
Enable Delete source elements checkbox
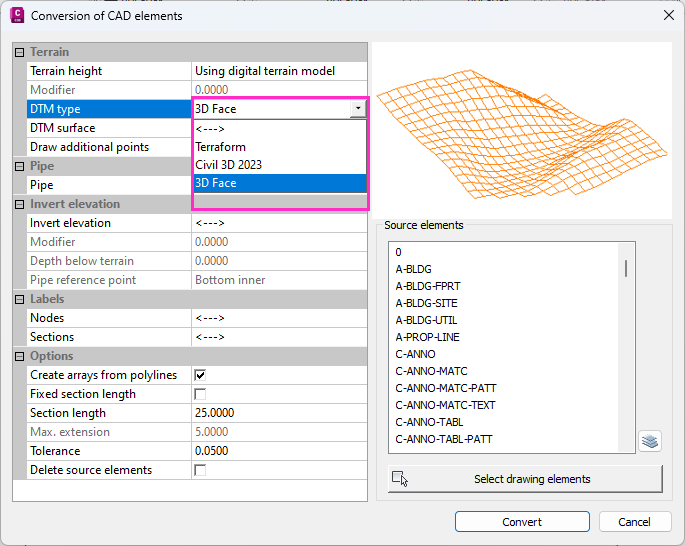(200, 470)
